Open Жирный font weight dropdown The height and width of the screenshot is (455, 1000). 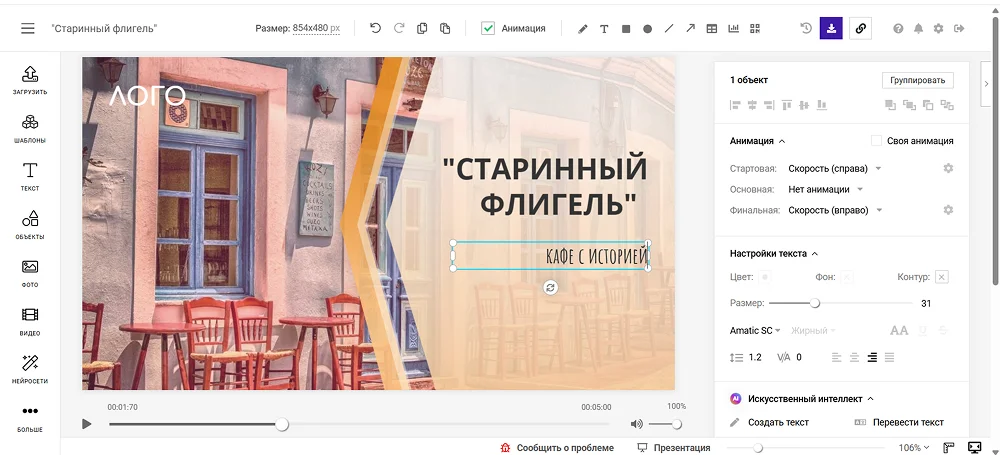(x=813, y=331)
